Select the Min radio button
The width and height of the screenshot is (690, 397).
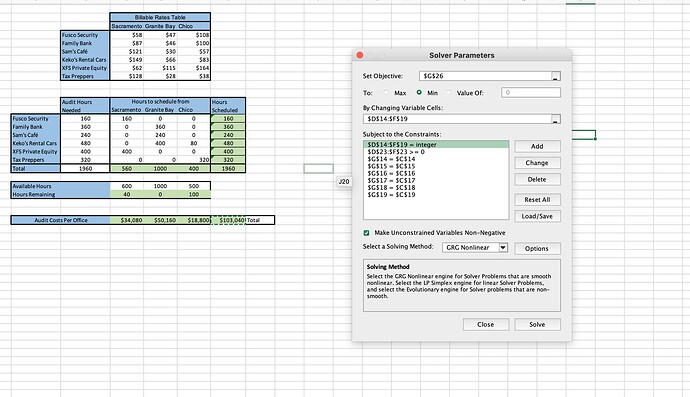pos(419,92)
